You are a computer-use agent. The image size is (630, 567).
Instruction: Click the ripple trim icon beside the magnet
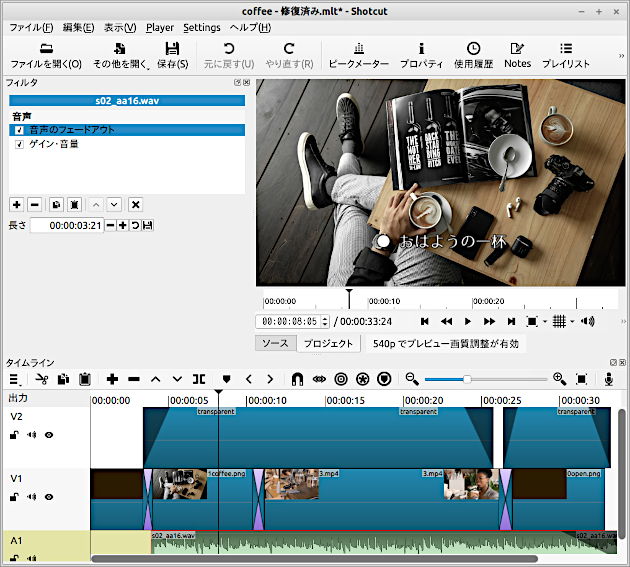[319, 379]
